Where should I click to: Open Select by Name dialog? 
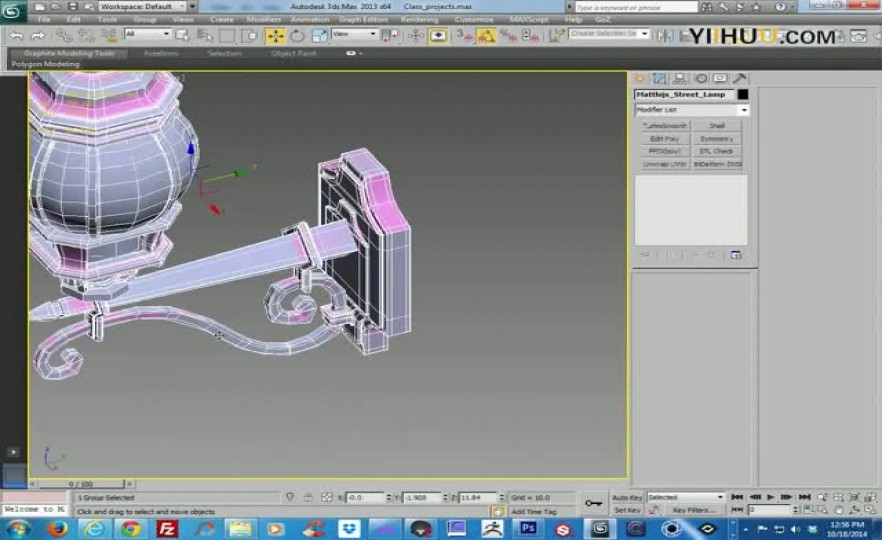pyautogui.click(x=204, y=36)
